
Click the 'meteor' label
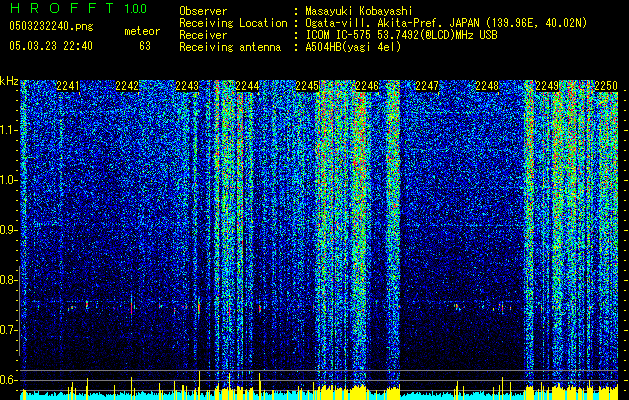[x=142, y=31]
